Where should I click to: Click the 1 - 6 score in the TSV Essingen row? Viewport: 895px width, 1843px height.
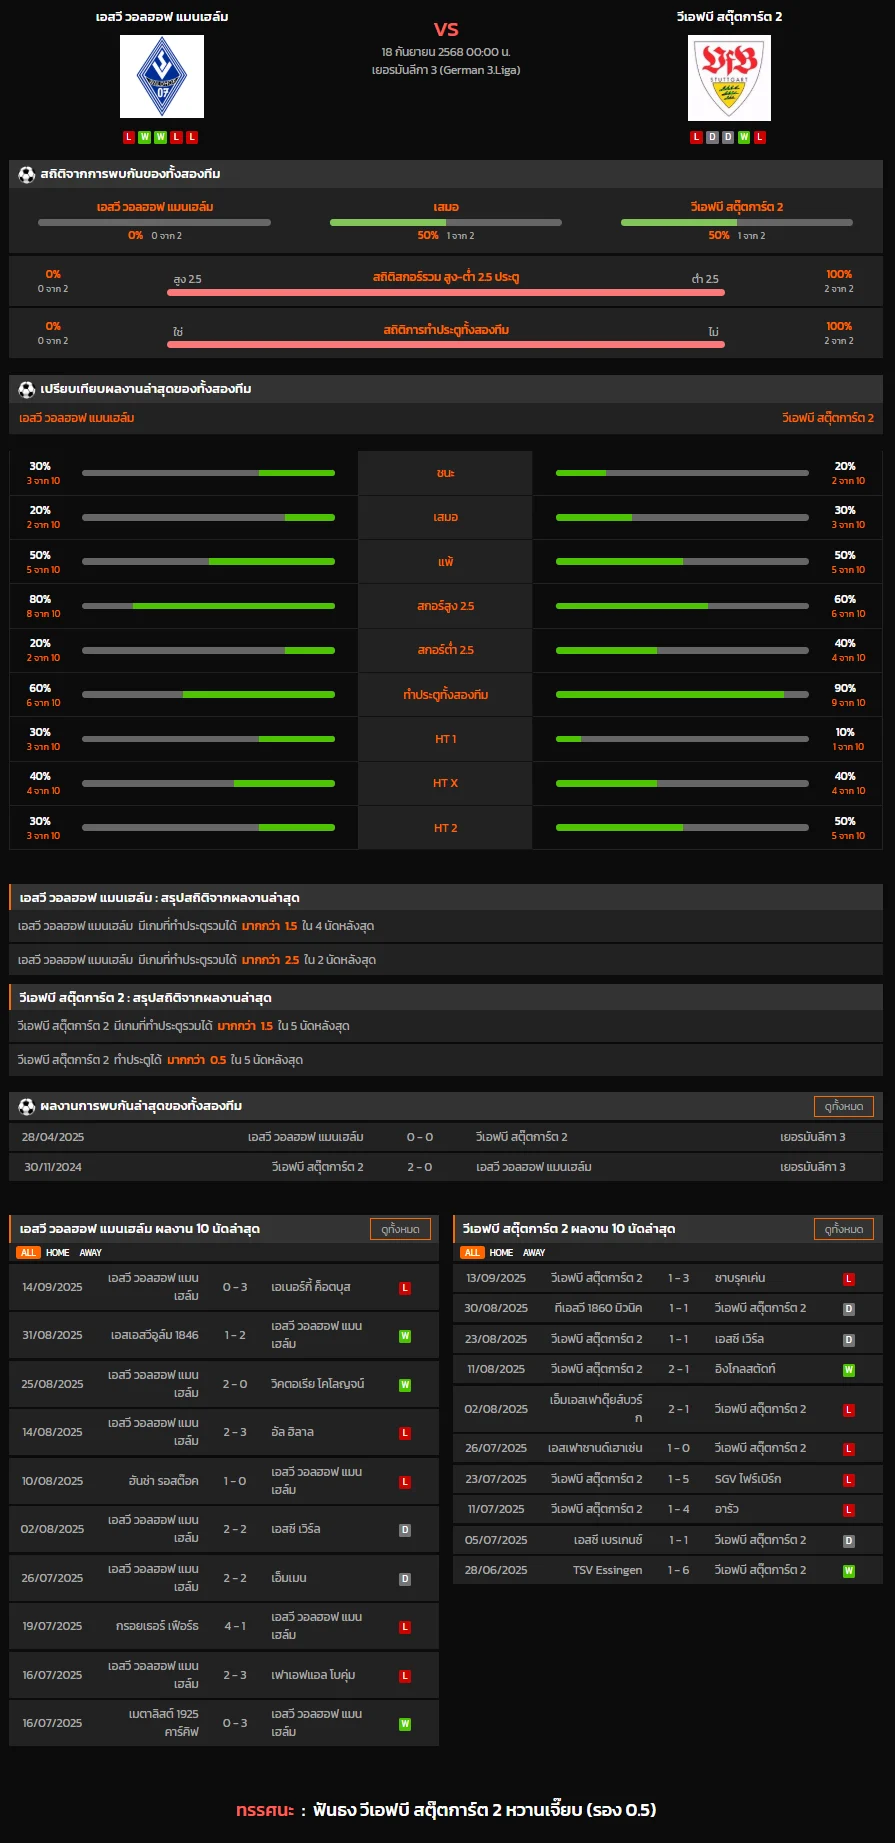679,1571
